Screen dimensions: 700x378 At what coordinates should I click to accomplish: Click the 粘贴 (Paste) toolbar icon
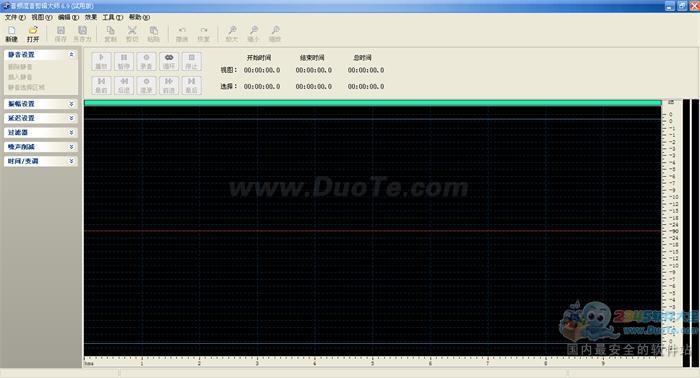click(154, 34)
